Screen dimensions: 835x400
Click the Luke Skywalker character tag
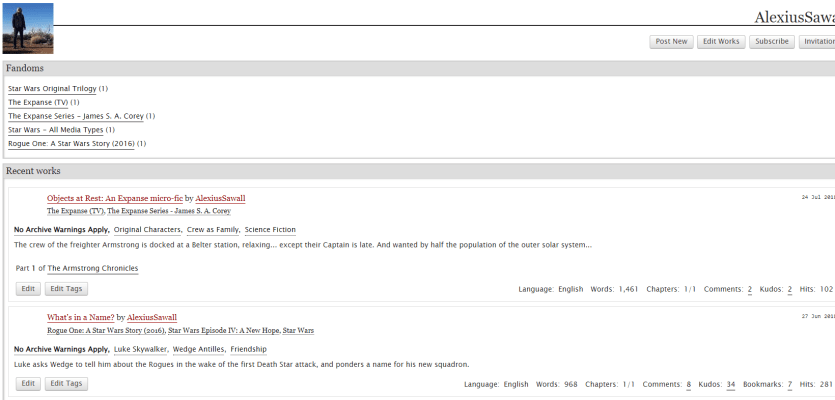(x=140, y=349)
